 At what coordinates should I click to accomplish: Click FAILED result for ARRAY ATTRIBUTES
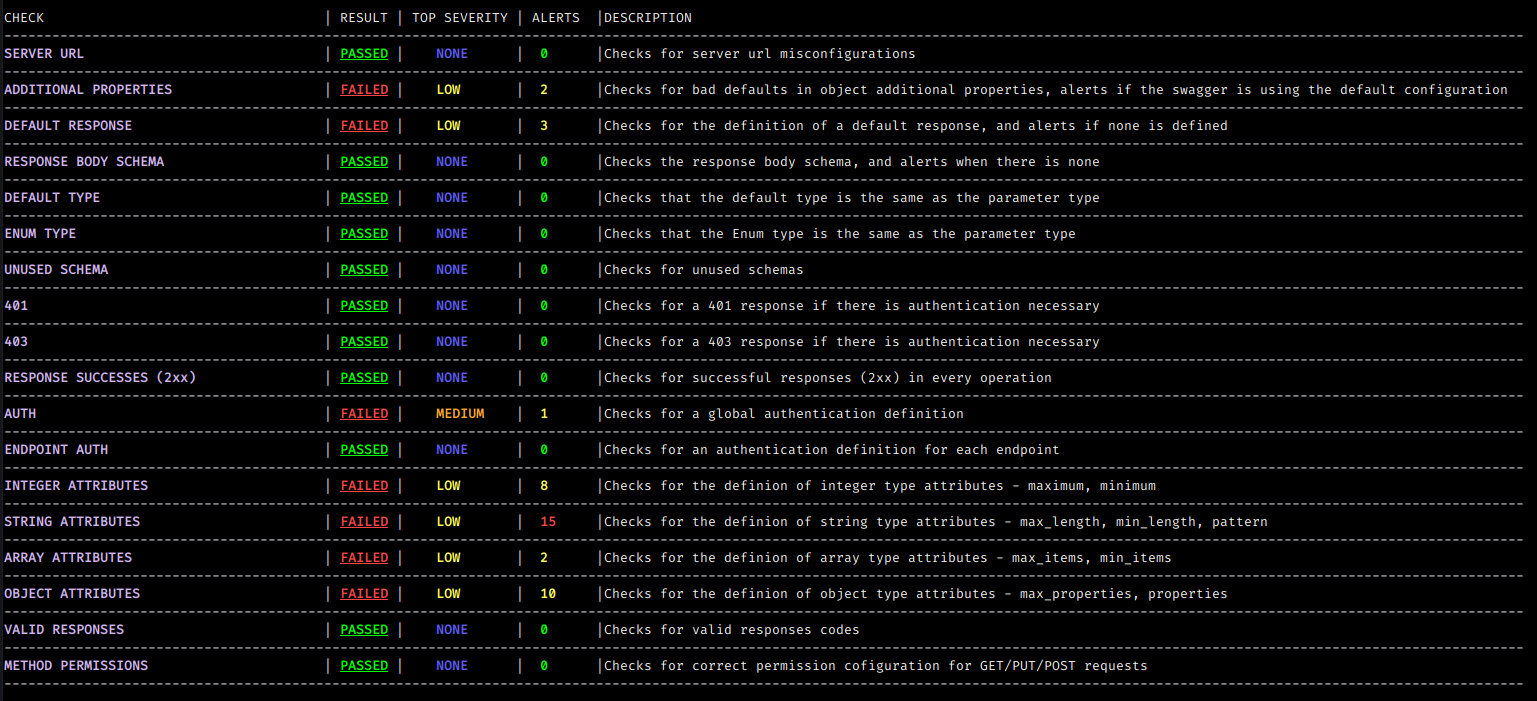coord(364,558)
